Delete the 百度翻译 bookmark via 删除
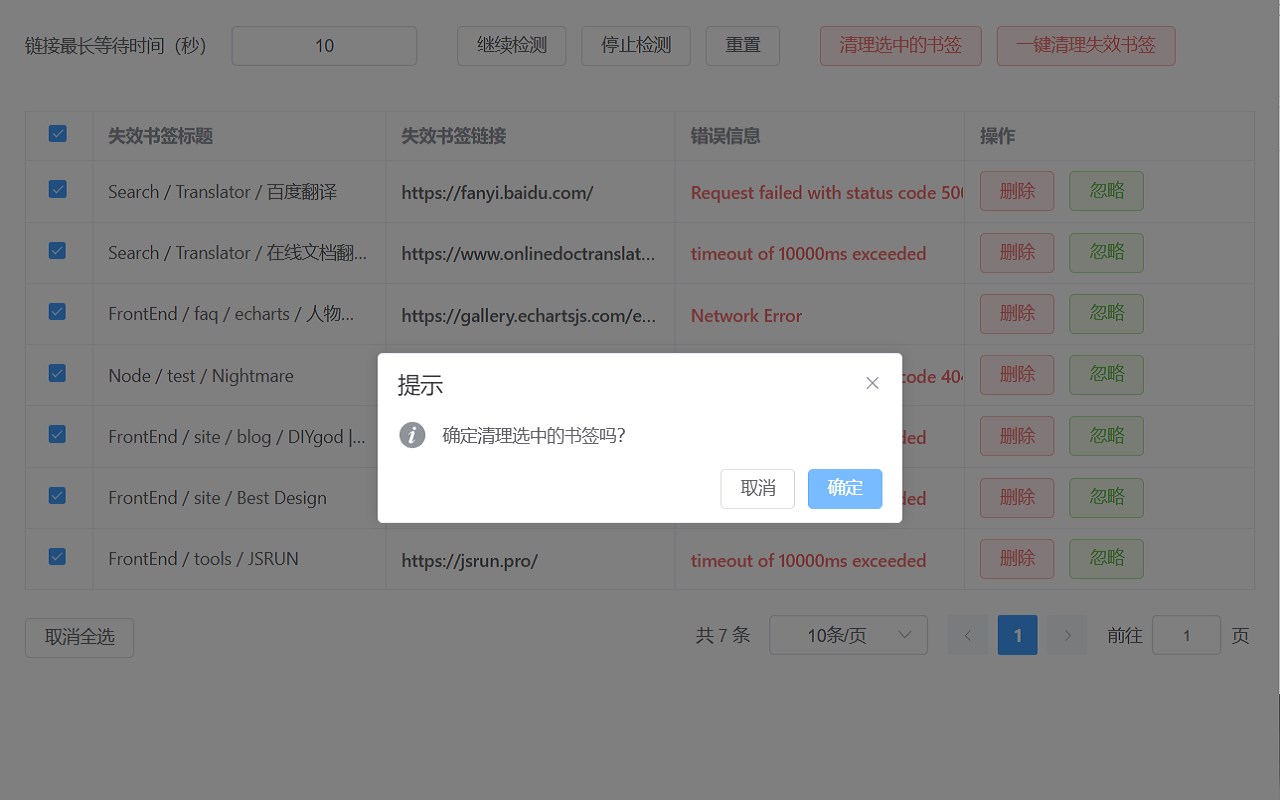This screenshot has height=800, width=1280. pyautogui.click(x=1016, y=190)
